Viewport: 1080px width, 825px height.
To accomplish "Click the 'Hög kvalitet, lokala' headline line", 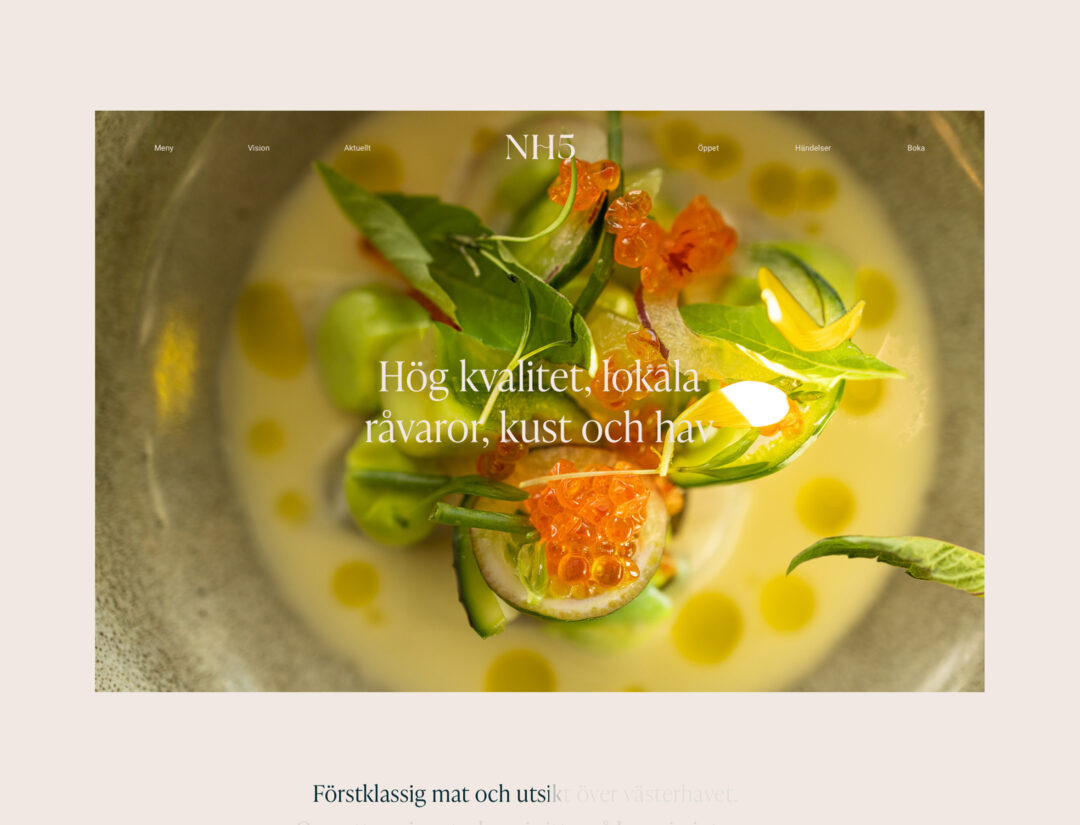I will (539, 378).
